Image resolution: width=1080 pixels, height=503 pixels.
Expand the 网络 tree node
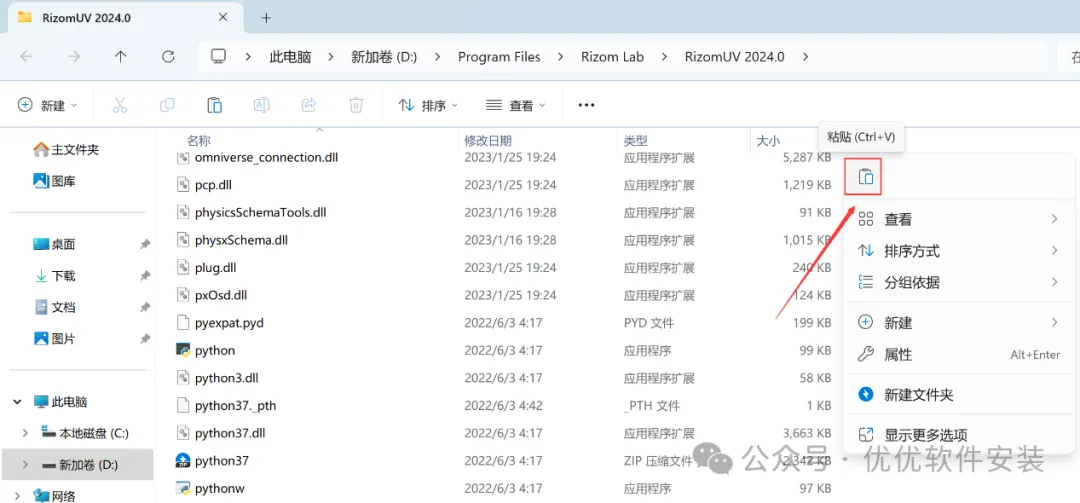(x=16, y=495)
